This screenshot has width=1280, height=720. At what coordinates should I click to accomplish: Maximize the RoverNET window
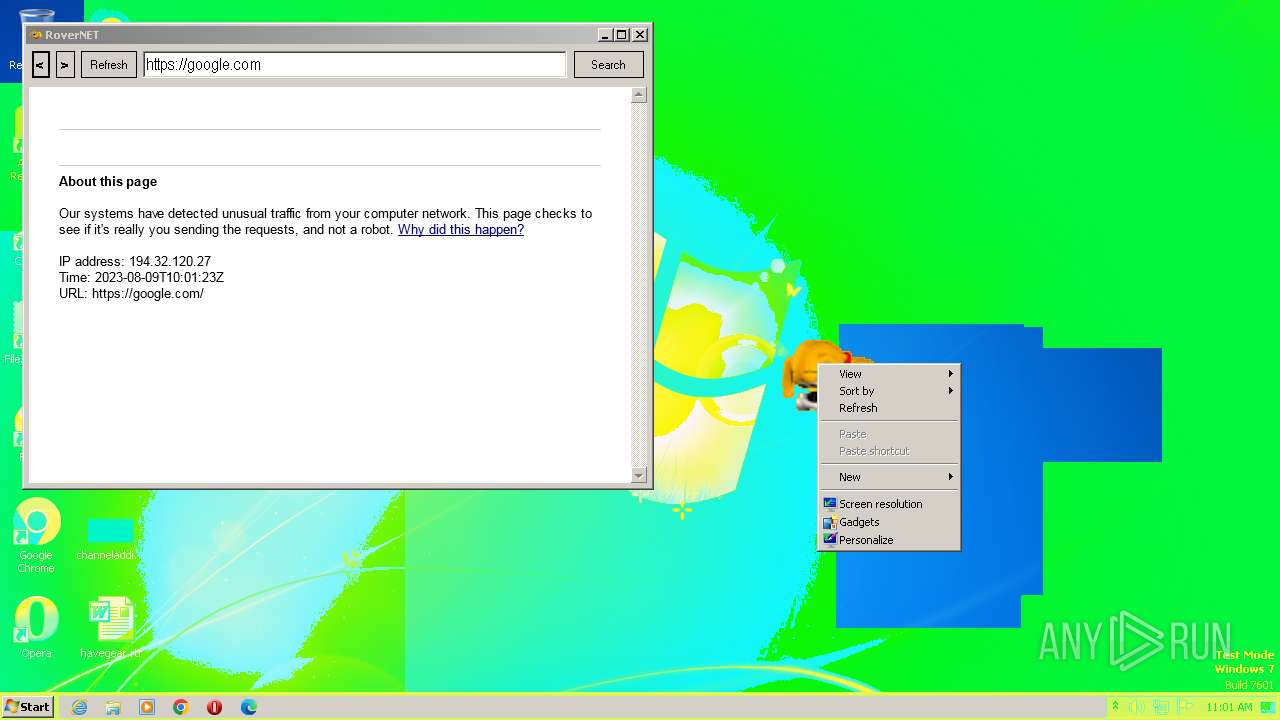click(x=622, y=35)
